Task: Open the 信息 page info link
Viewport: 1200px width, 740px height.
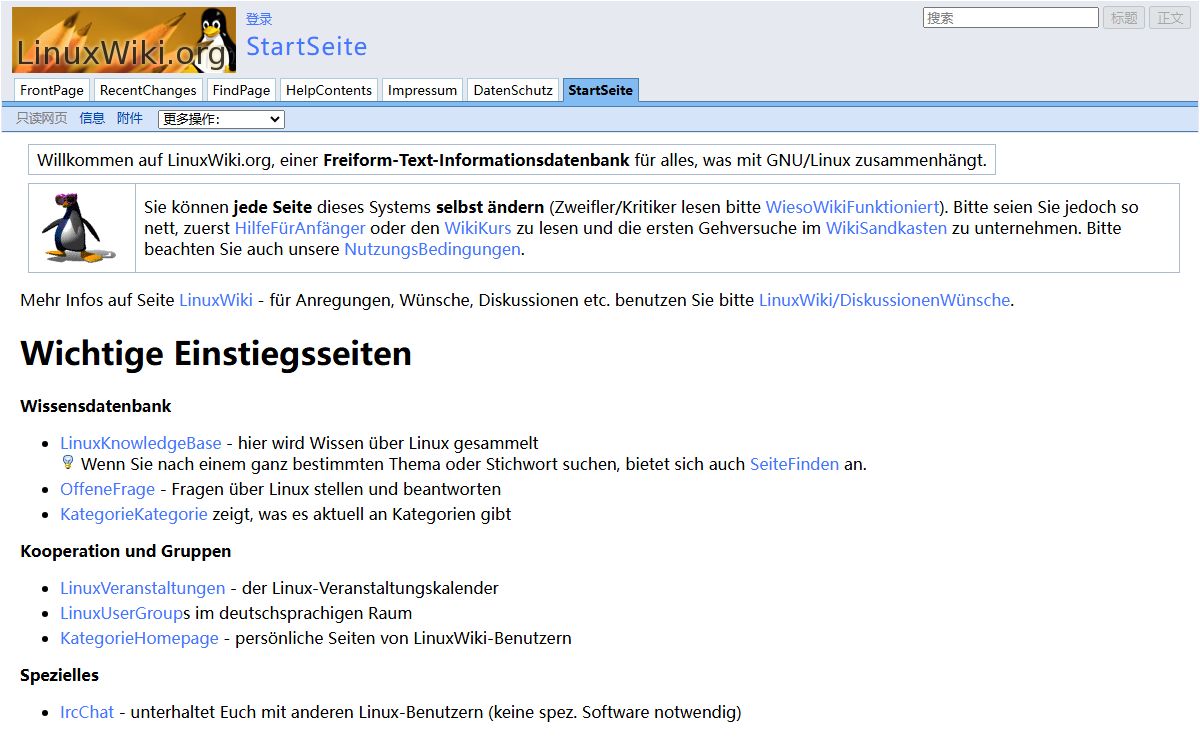Action: click(92, 118)
